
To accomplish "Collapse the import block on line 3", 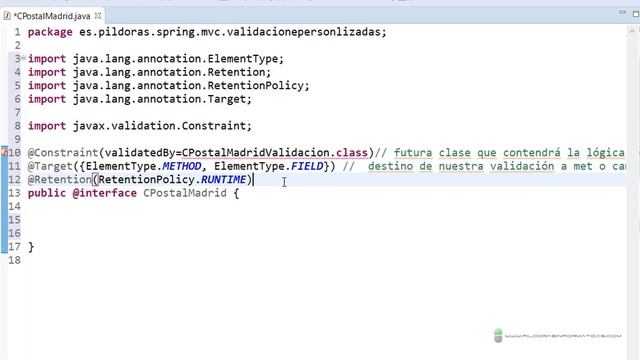I will pyautogui.click(x=23, y=58).
